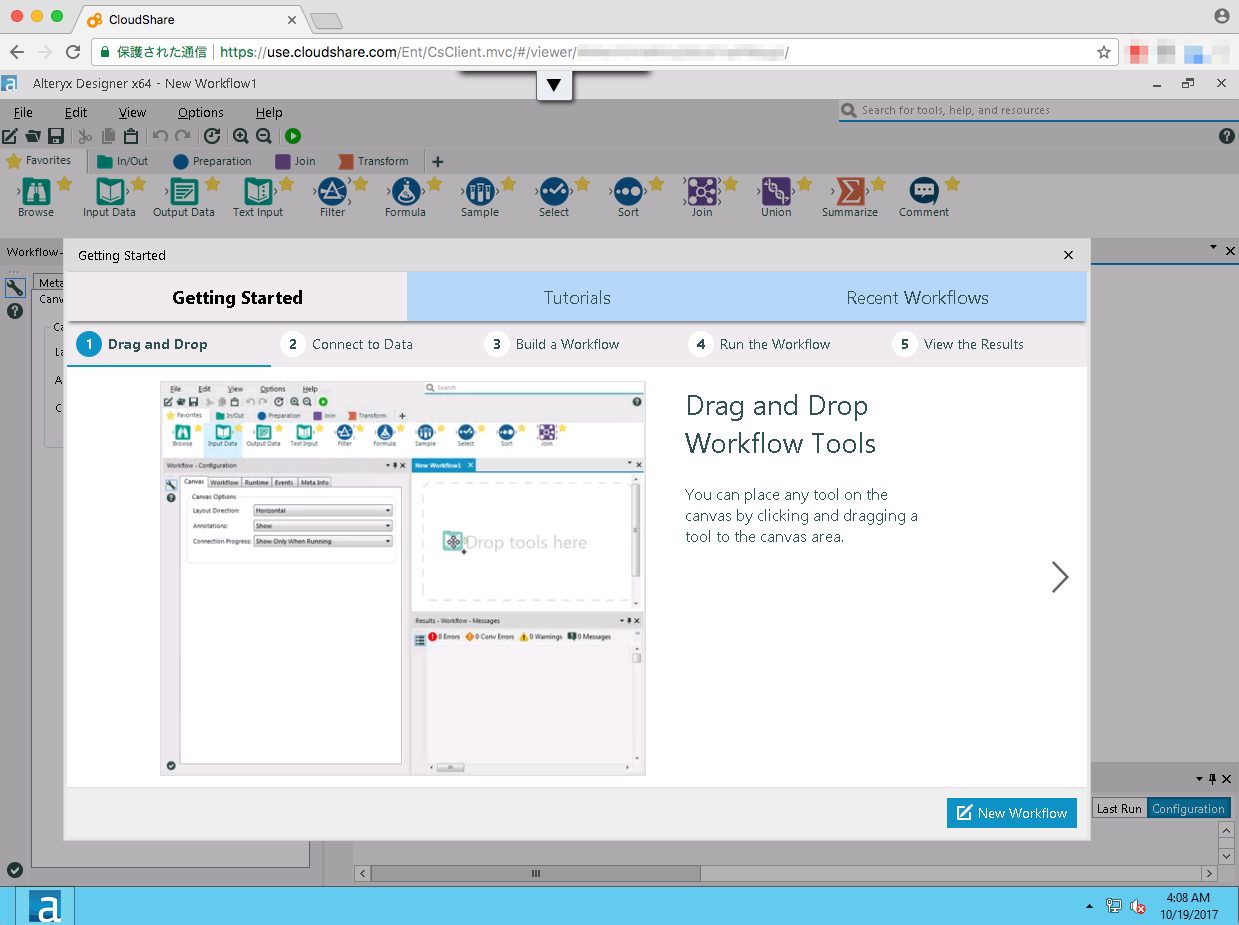1239x925 pixels.
Task: Switch to the Recent Workflows tab
Action: (x=917, y=298)
